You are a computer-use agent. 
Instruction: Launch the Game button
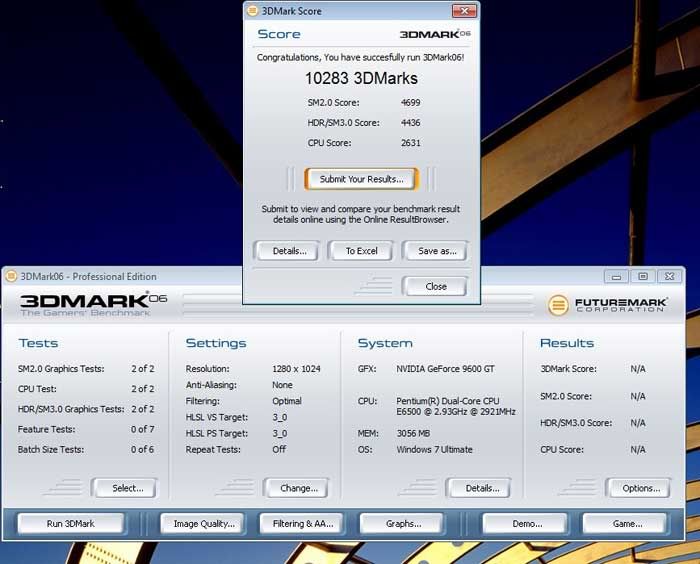click(625, 523)
